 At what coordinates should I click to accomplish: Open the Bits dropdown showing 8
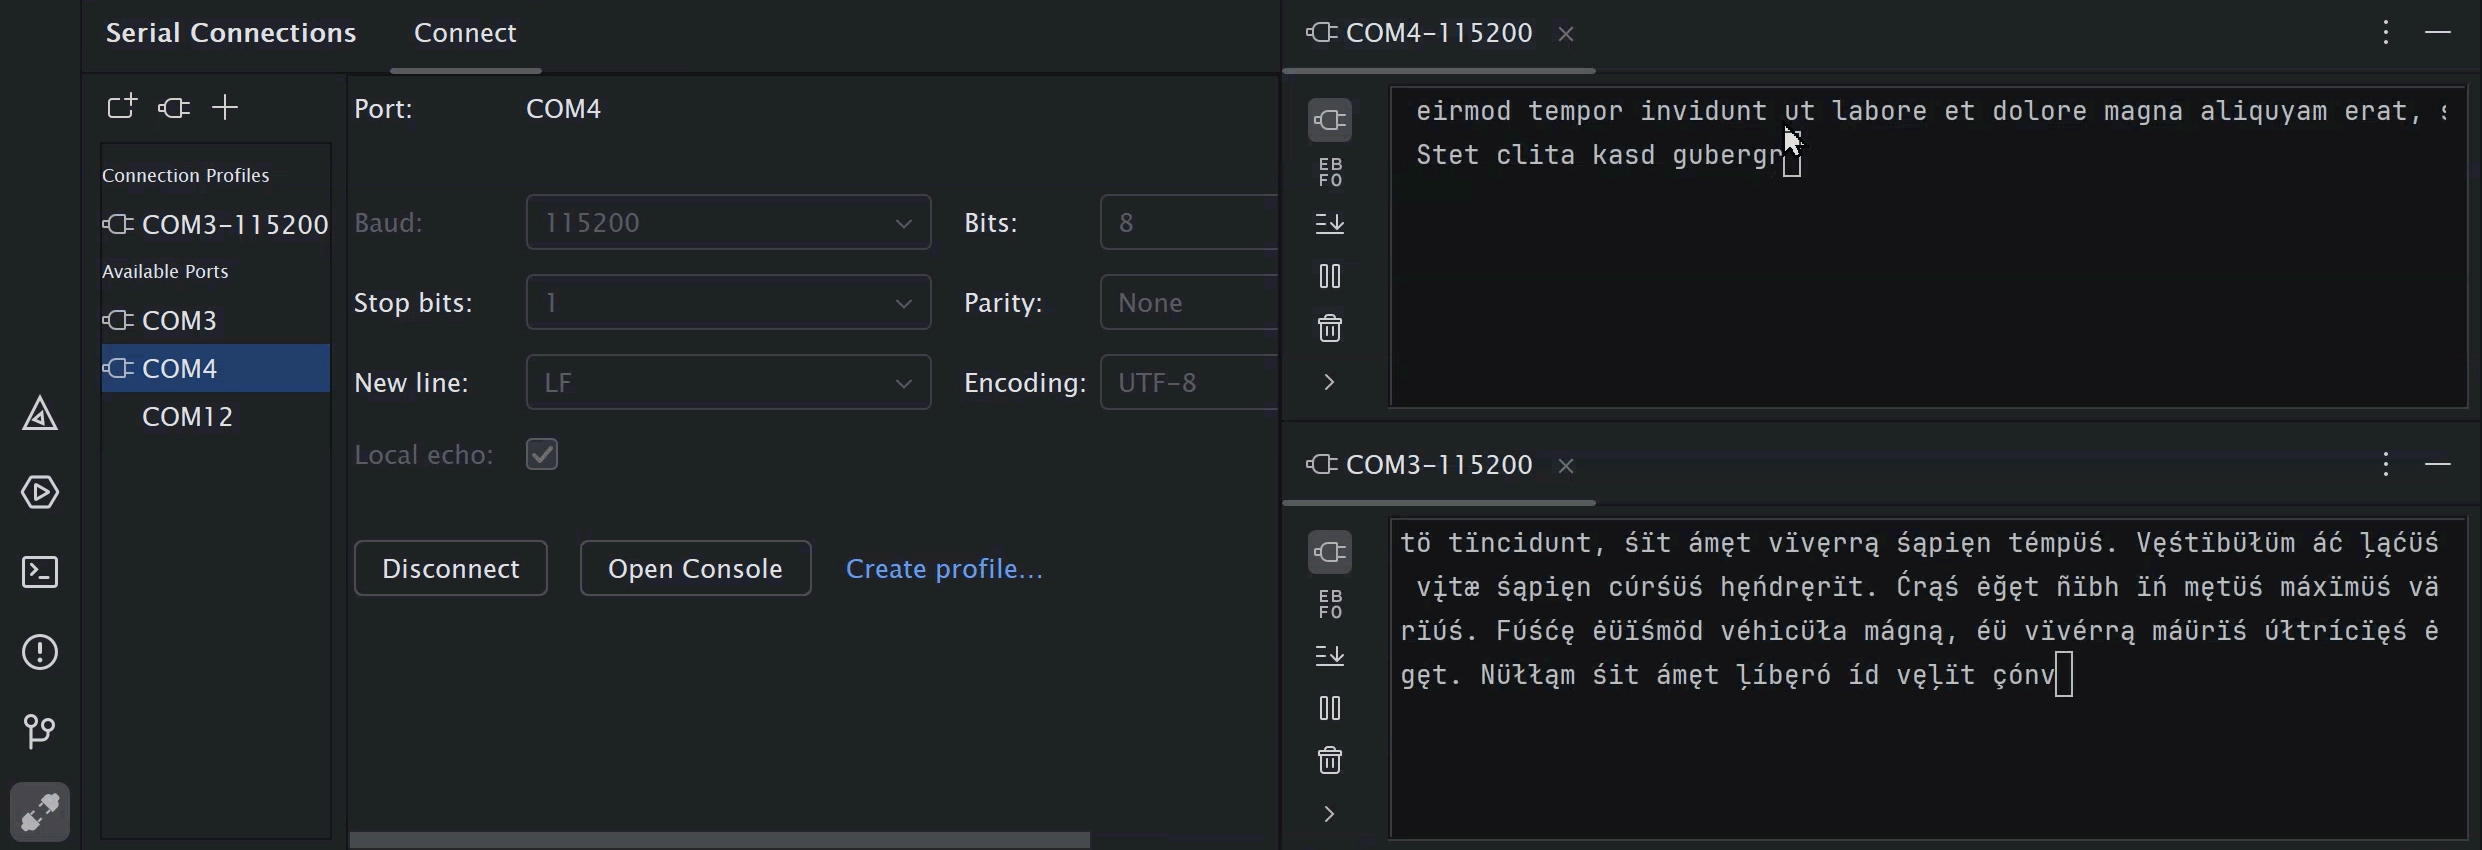(x=1189, y=222)
